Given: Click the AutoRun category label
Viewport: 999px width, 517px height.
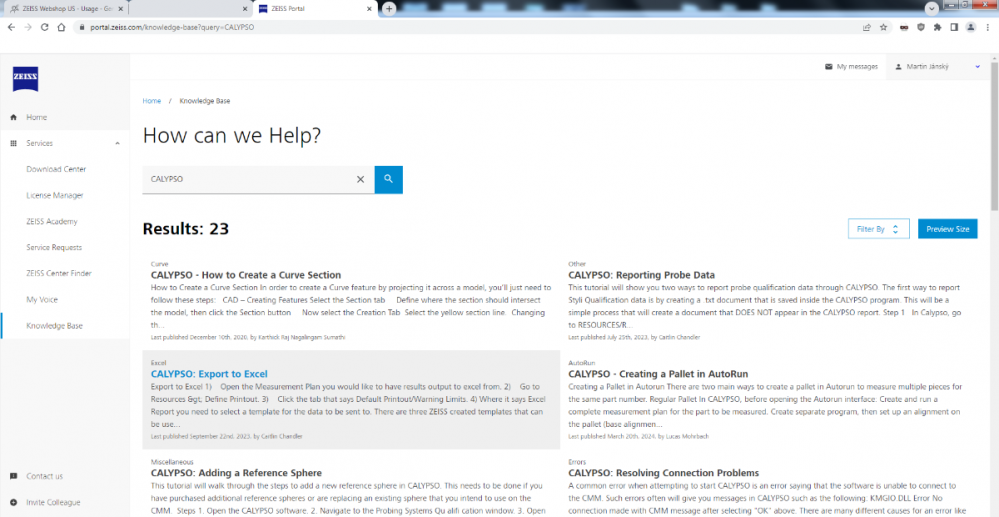Looking at the screenshot, I should click(582, 363).
